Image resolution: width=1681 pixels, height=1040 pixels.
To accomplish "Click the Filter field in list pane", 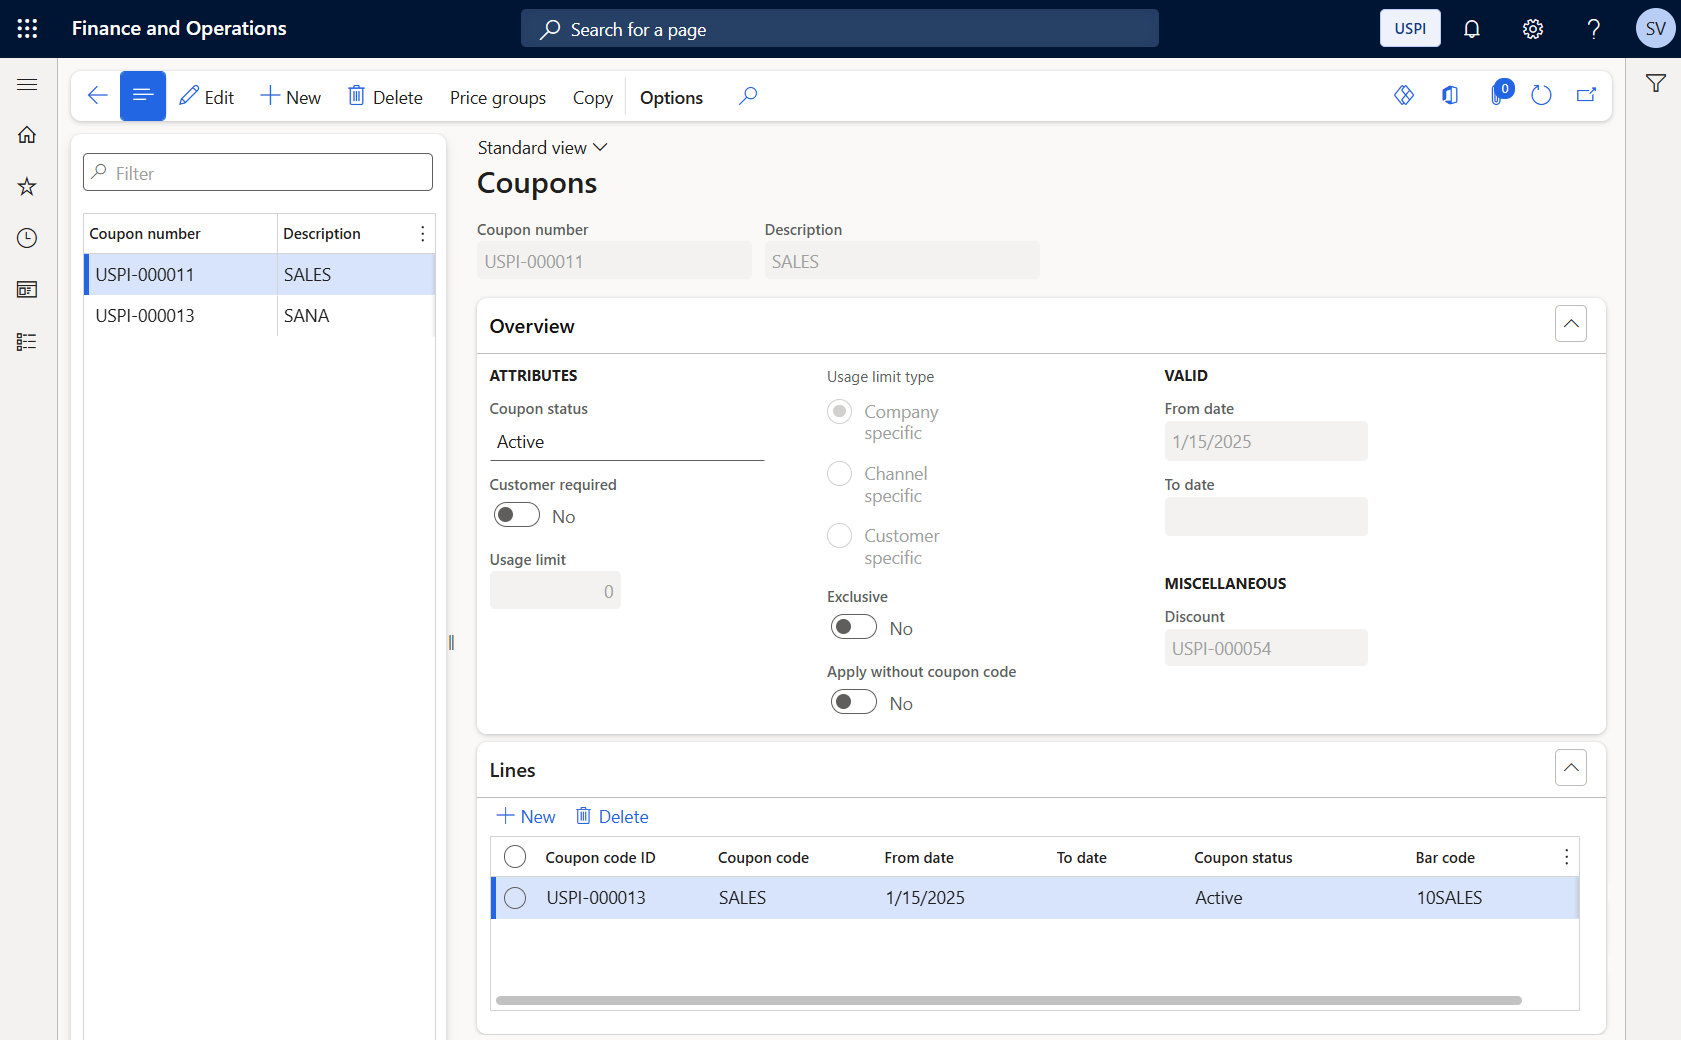I will pyautogui.click(x=258, y=173).
